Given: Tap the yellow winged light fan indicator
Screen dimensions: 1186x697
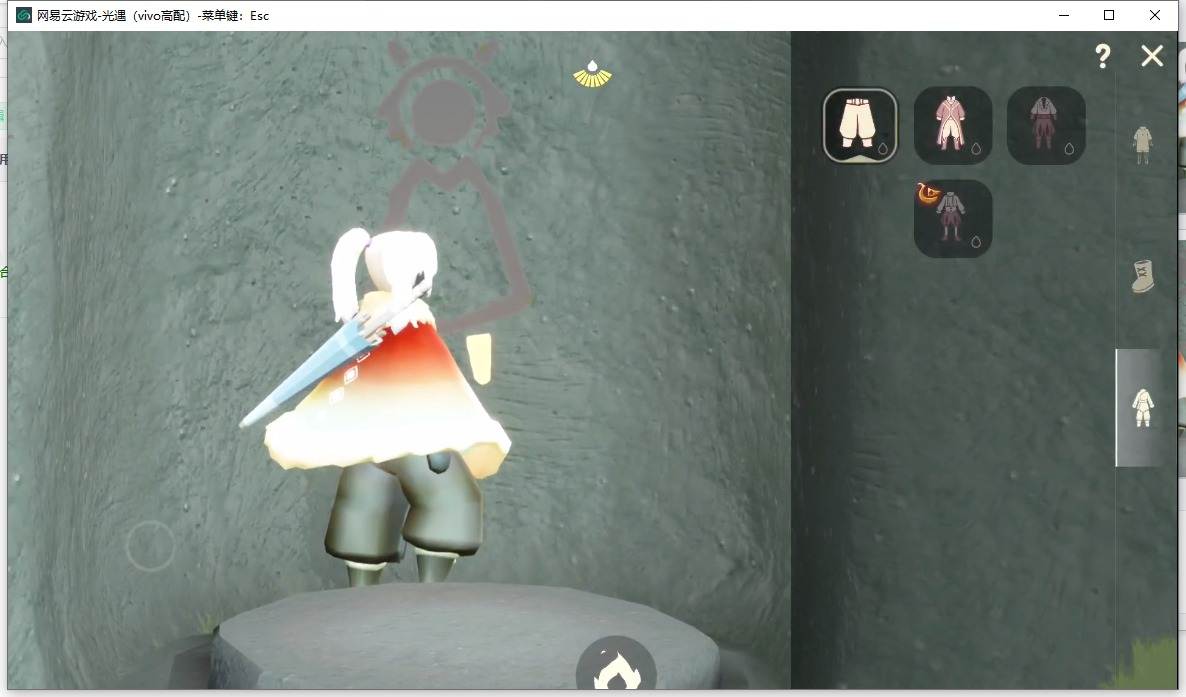Looking at the screenshot, I should 592,74.
